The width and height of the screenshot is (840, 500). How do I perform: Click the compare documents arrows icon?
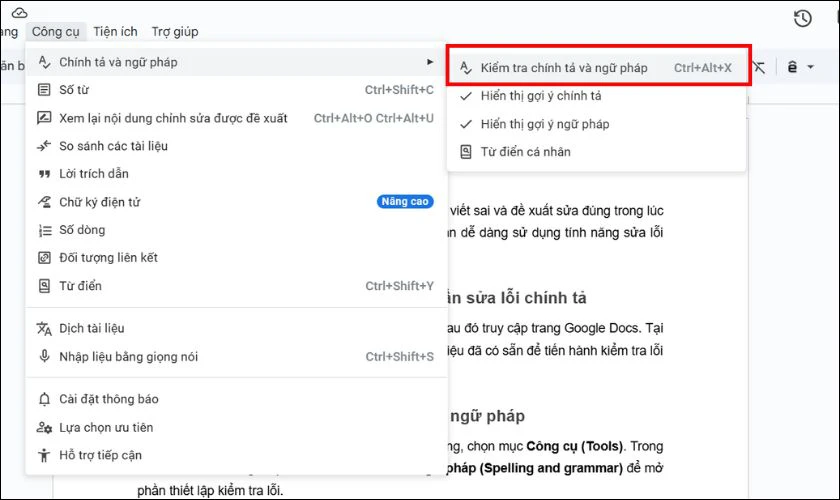pos(44,146)
